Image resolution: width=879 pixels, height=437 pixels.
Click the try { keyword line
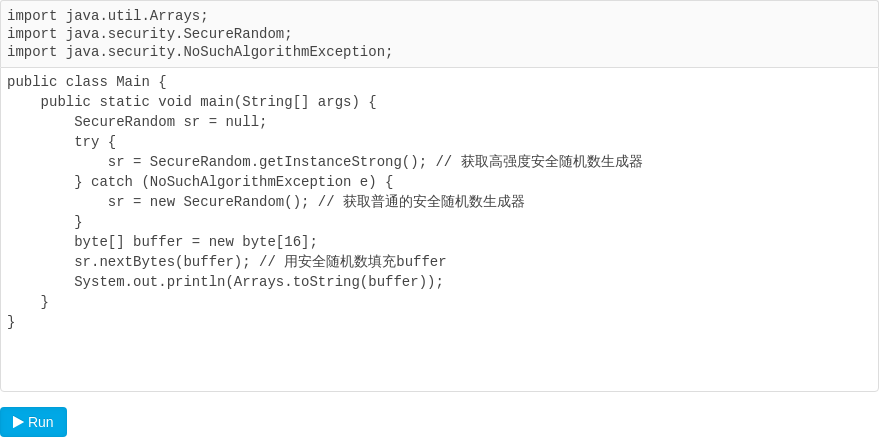(x=95, y=142)
